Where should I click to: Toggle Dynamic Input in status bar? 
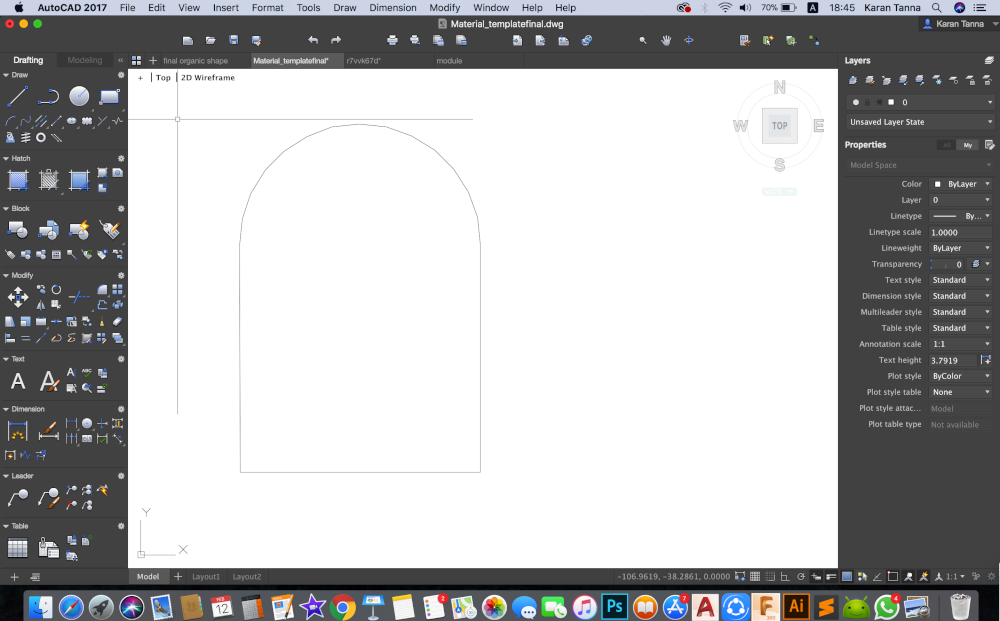816,576
